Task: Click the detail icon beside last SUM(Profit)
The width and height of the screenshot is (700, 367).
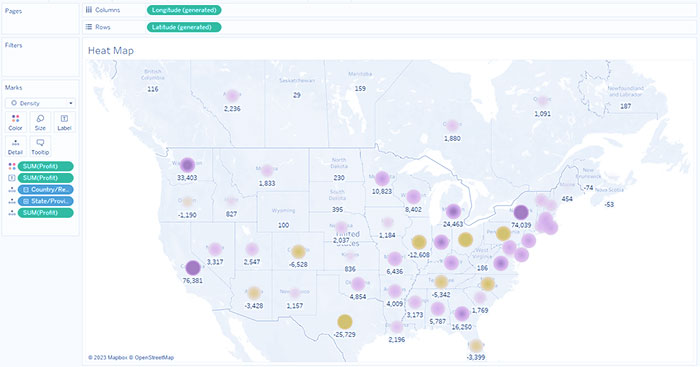Action: [12, 213]
